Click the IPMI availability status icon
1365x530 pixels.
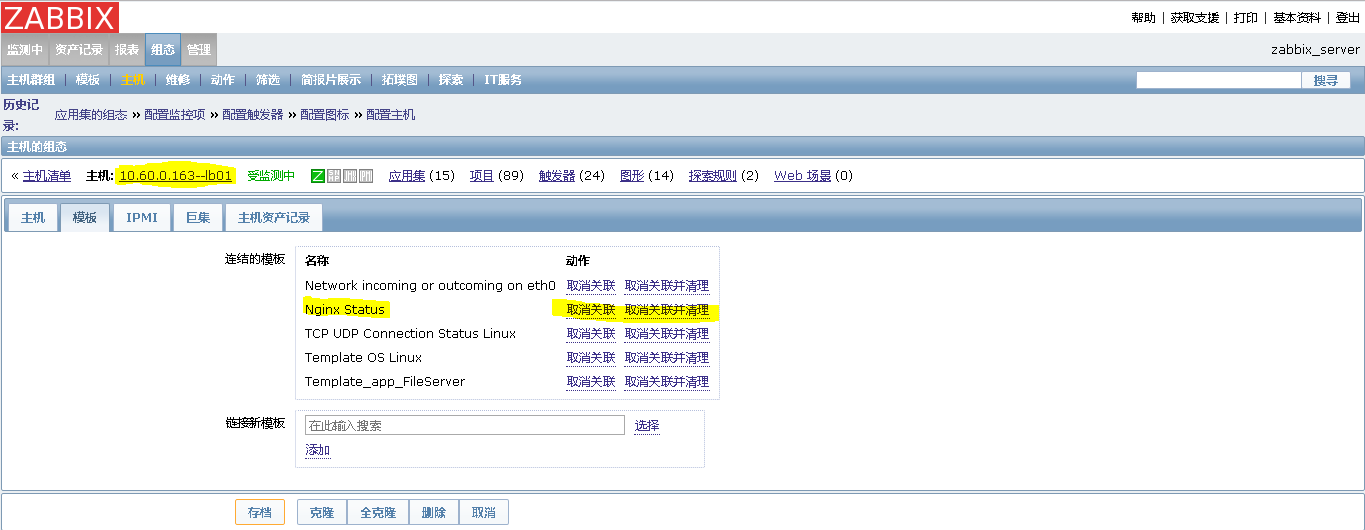pyautogui.click(x=366, y=176)
